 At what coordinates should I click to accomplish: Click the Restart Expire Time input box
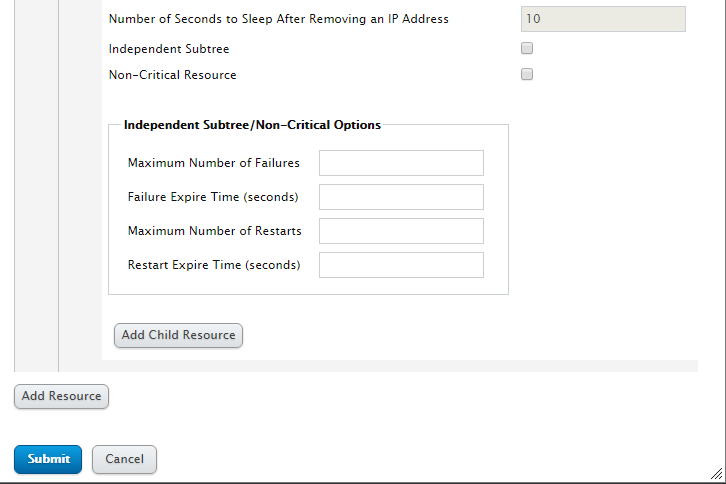point(401,265)
